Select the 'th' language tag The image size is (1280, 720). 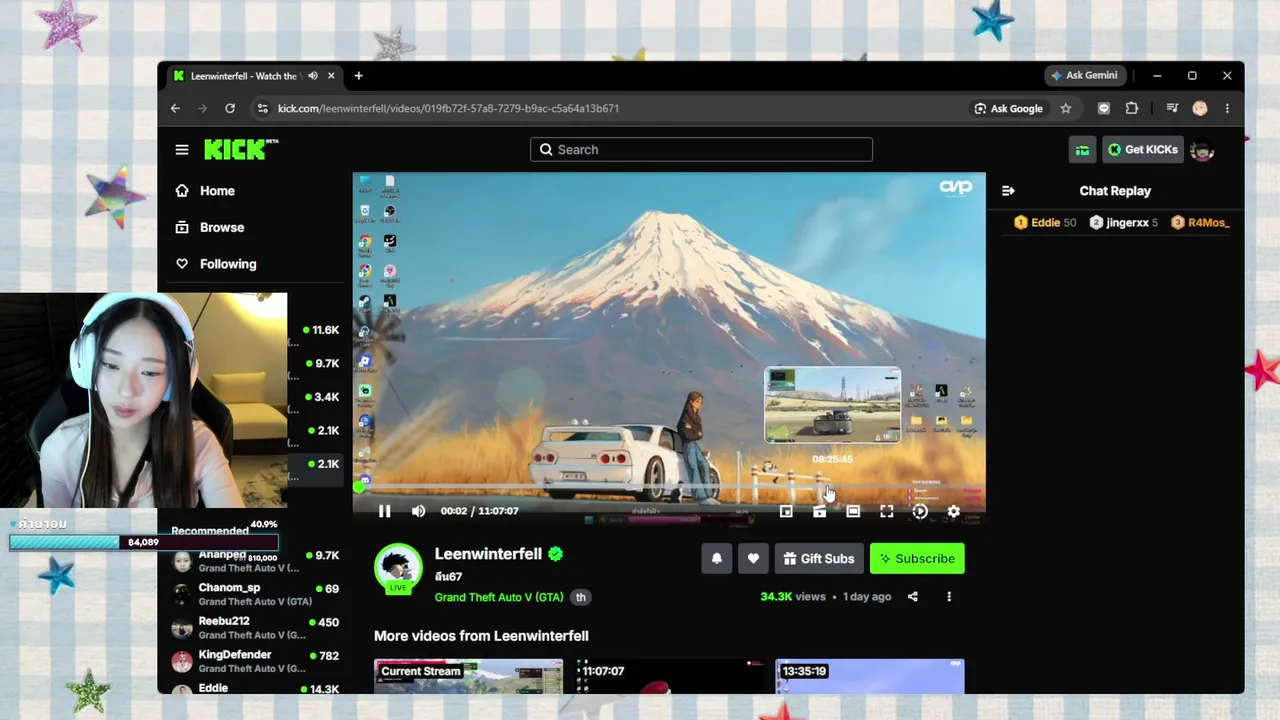581,597
